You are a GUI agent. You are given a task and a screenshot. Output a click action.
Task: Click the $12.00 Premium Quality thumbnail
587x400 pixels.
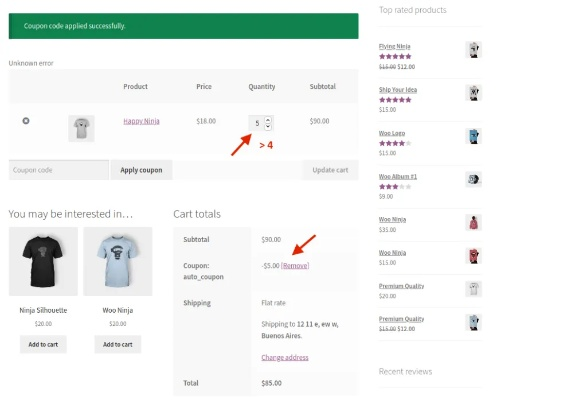474,322
